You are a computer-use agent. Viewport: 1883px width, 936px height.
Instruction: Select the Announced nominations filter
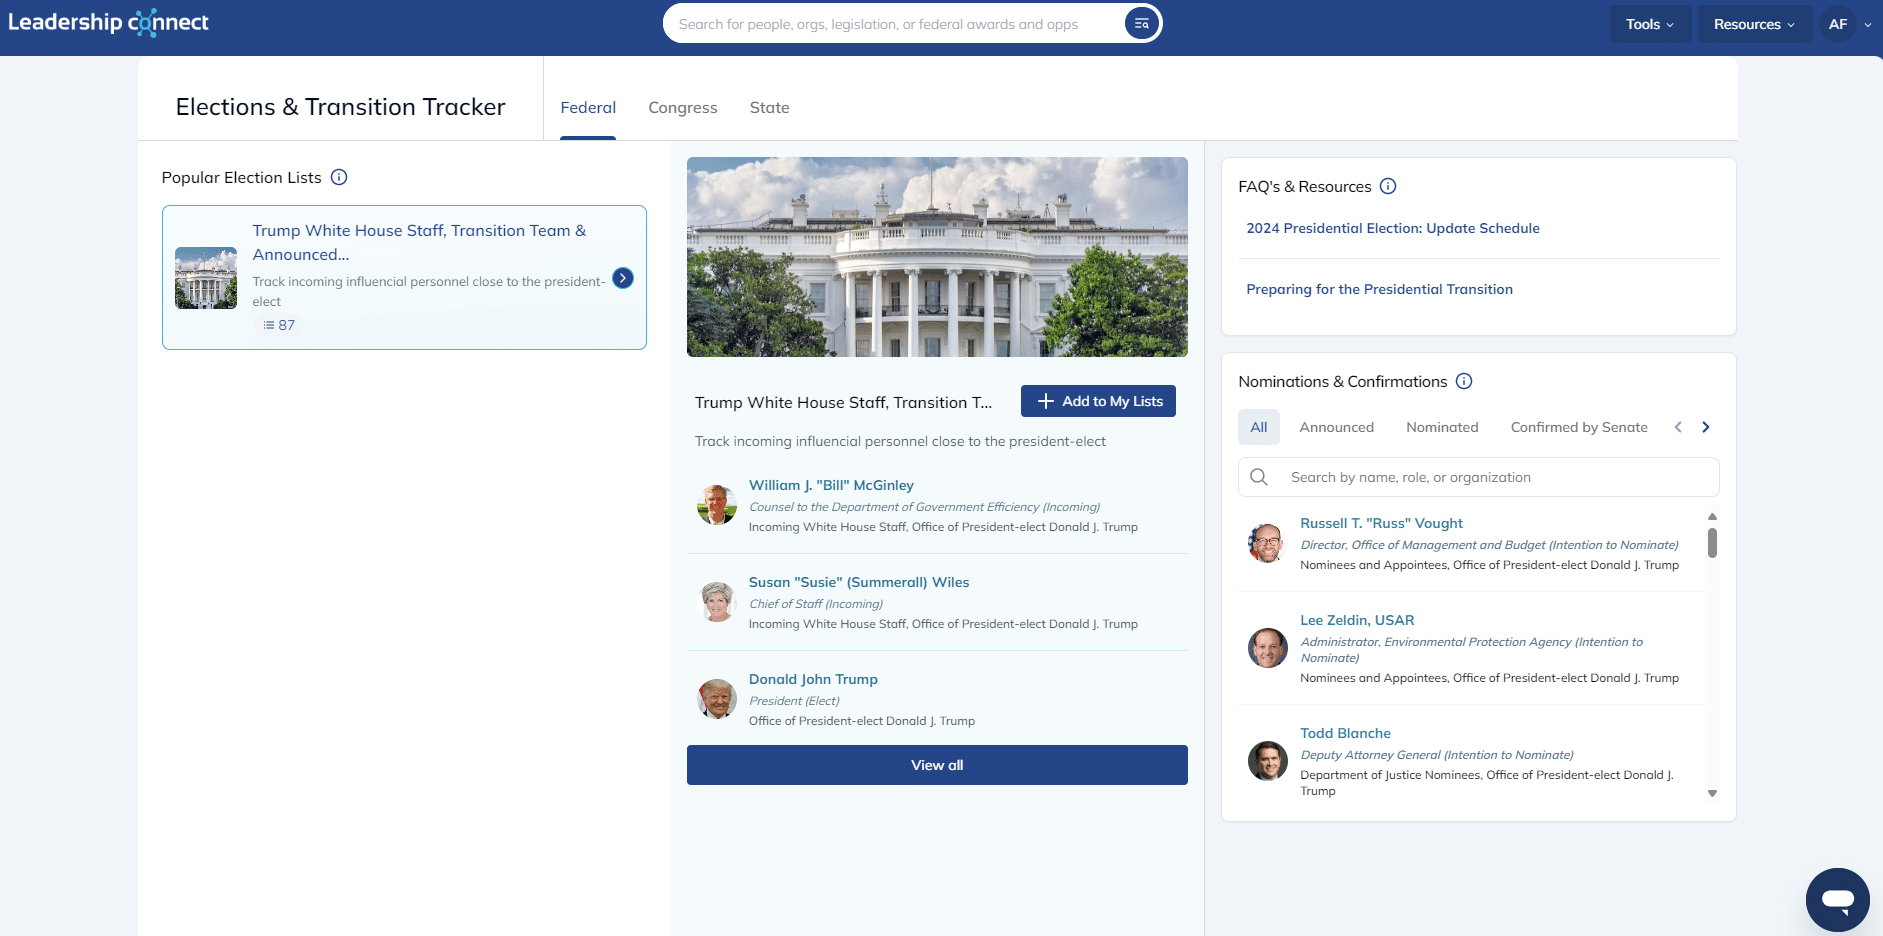1337,427
